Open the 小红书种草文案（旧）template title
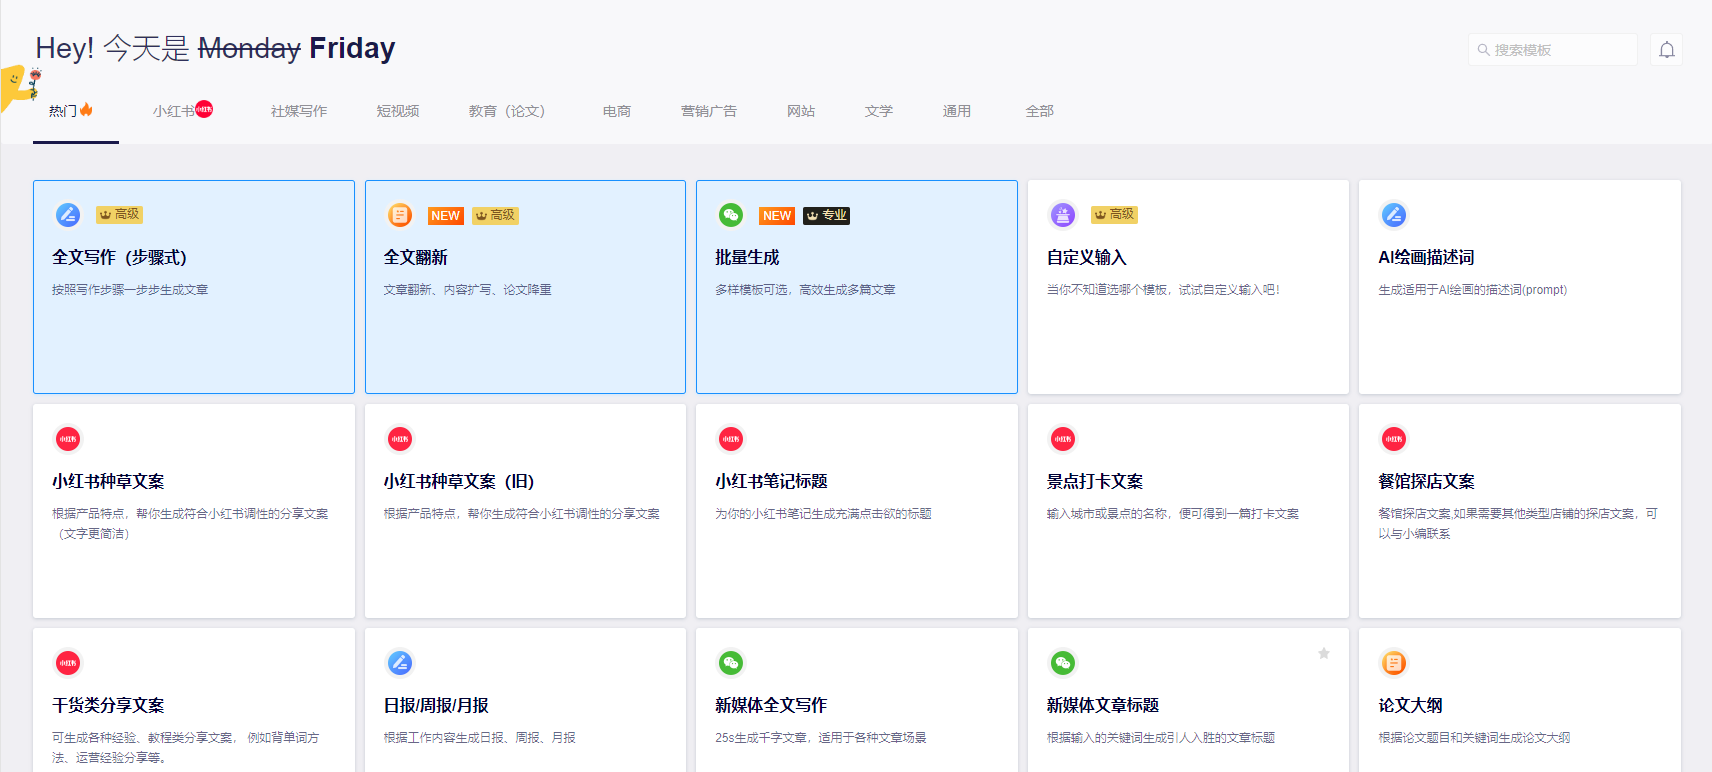The width and height of the screenshot is (1712, 772). (x=459, y=481)
